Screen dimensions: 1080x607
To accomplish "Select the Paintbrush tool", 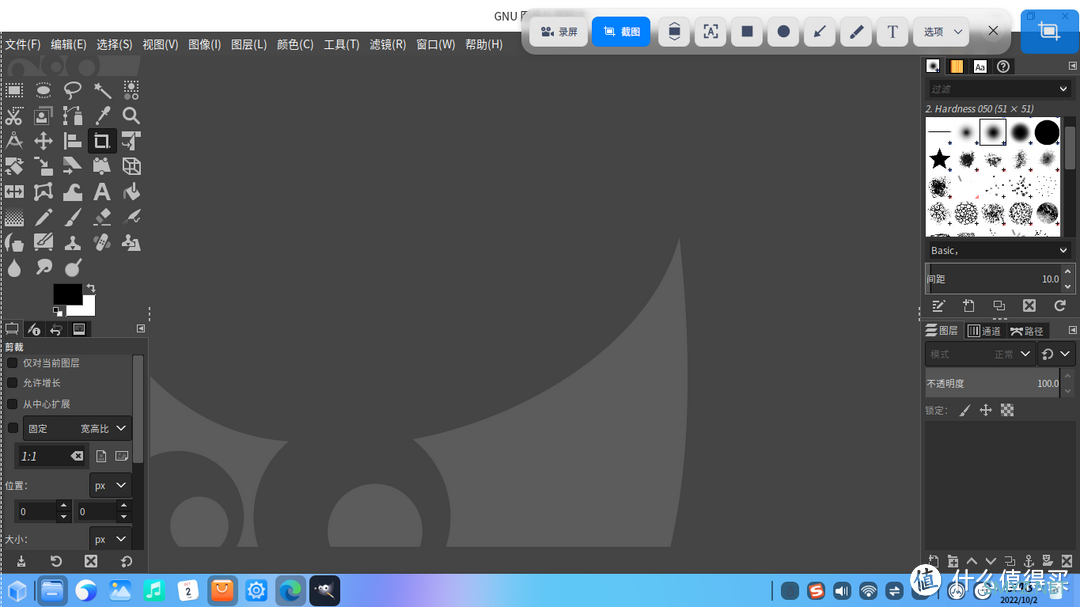I will tap(72, 218).
